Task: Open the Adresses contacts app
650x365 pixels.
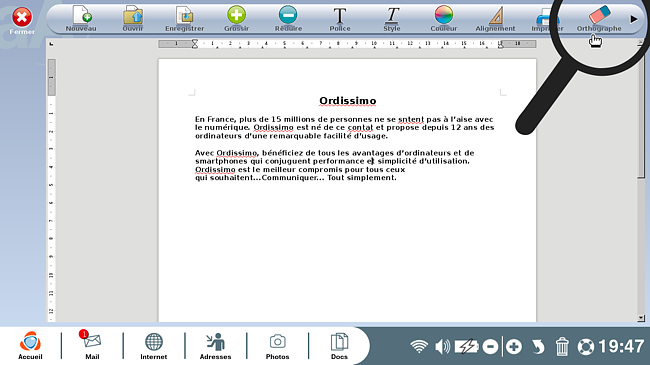Action: click(x=215, y=345)
